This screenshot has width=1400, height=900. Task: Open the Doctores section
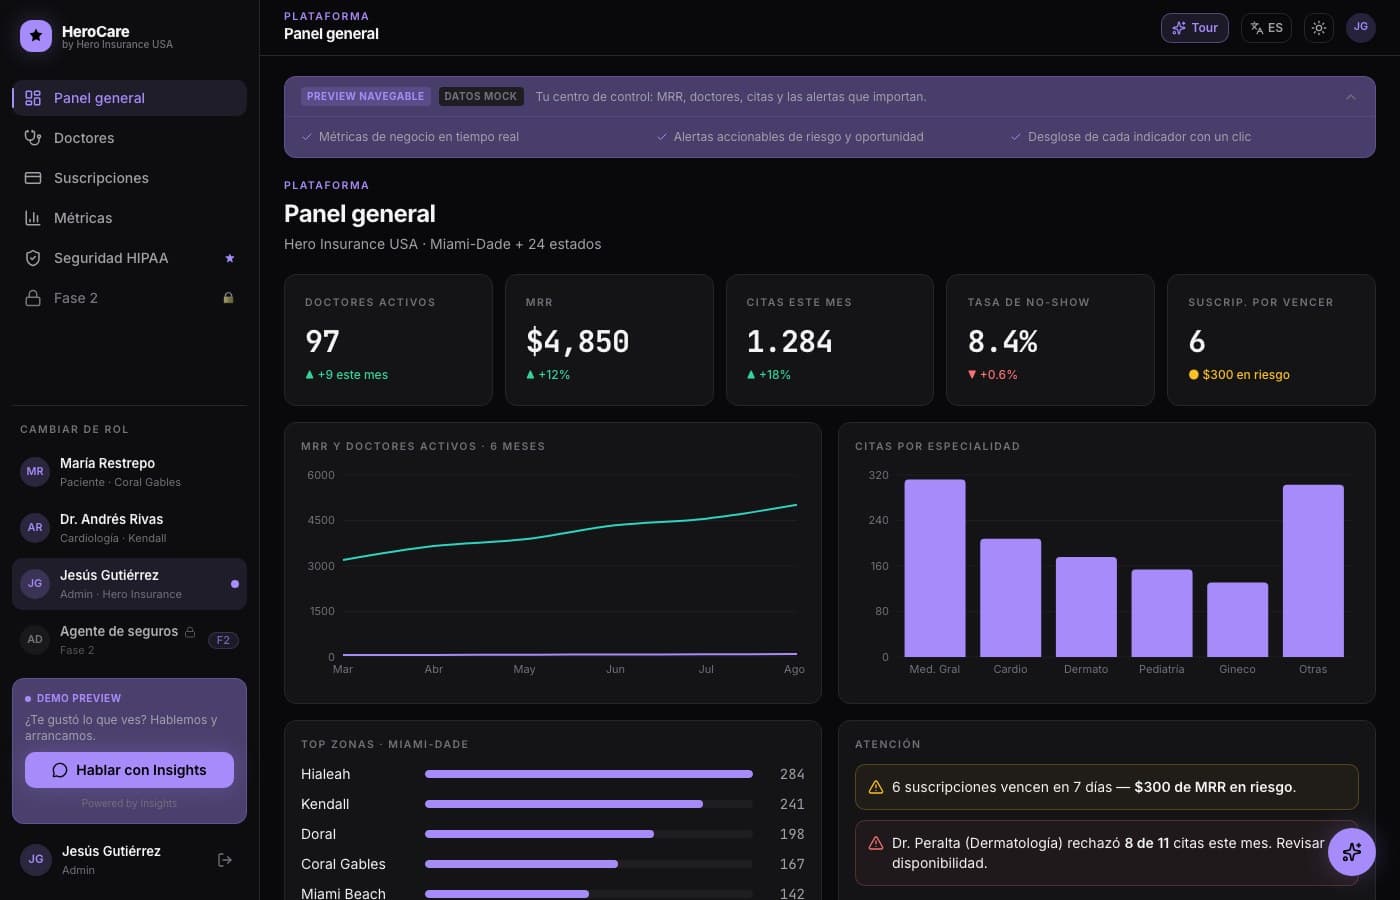129,138
